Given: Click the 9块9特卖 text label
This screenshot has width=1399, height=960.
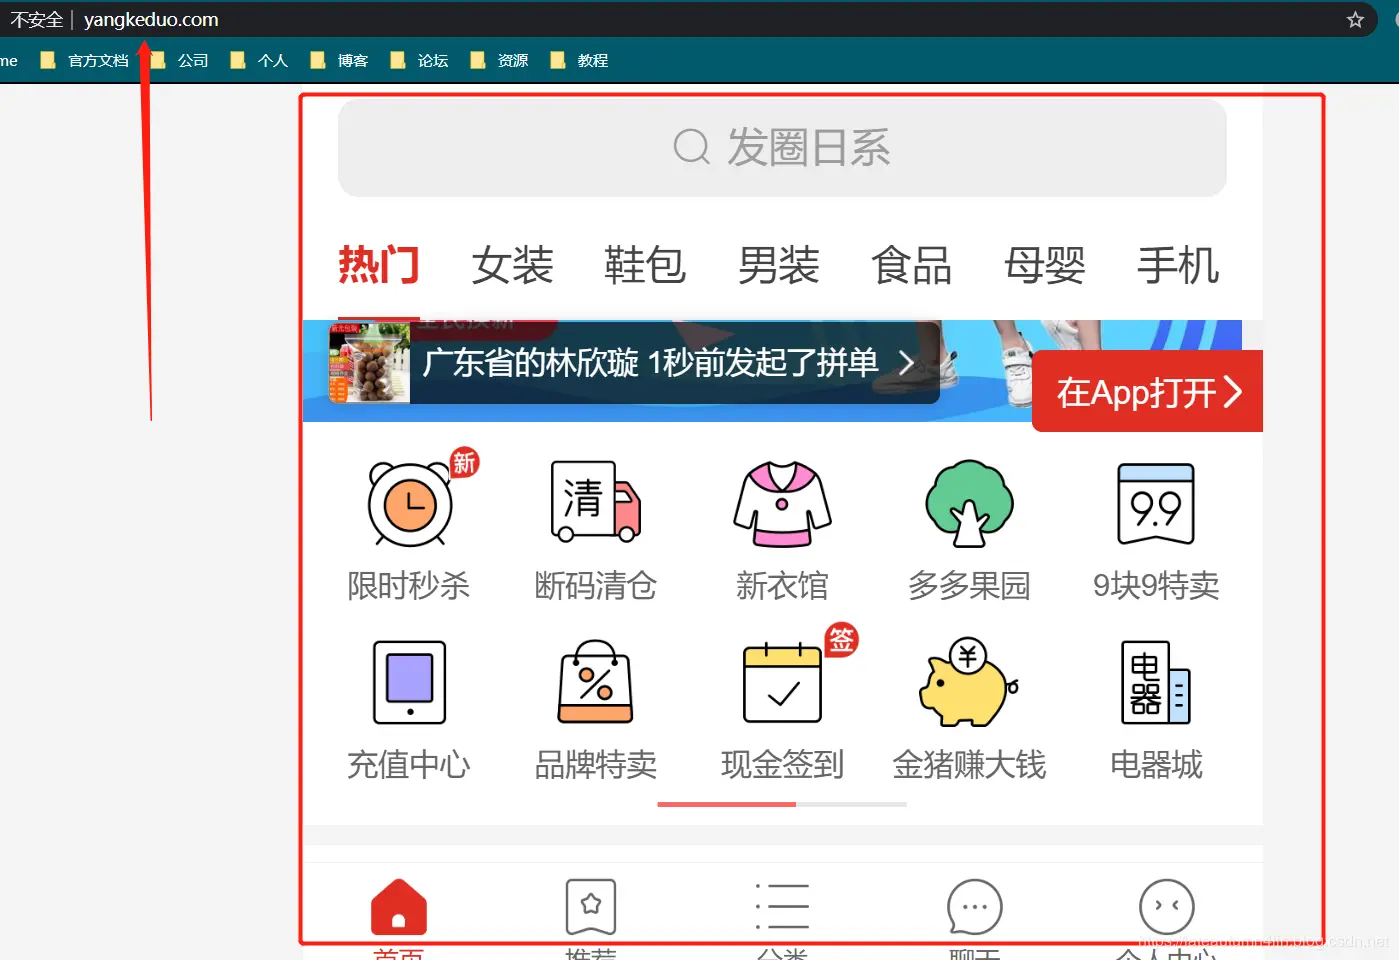Looking at the screenshot, I should click(1156, 585).
